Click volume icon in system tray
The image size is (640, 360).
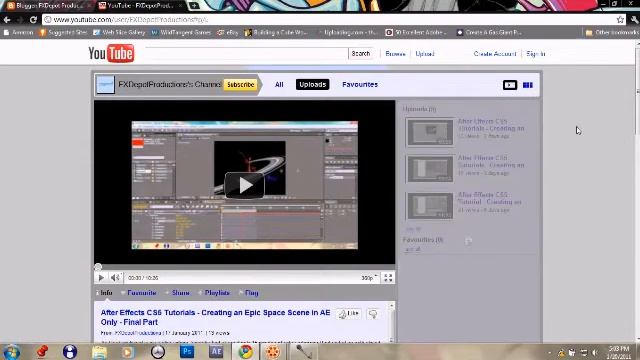[x=595, y=352]
